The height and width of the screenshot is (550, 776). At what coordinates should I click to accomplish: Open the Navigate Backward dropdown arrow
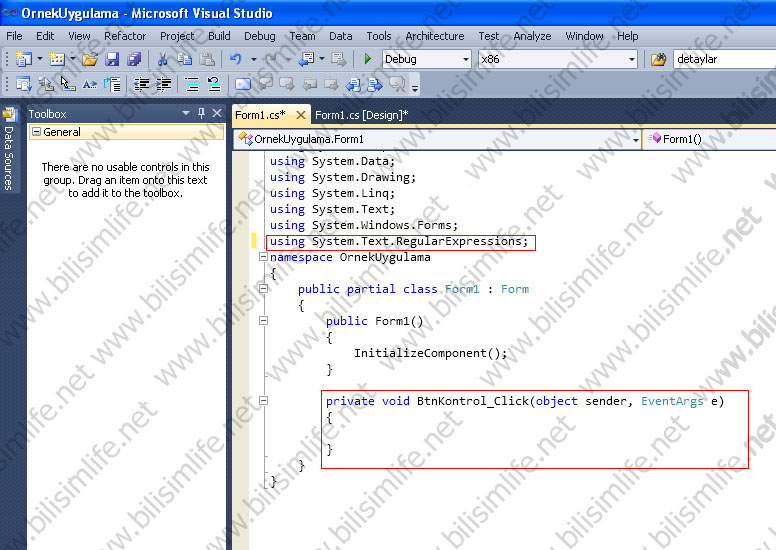(x=322, y=59)
